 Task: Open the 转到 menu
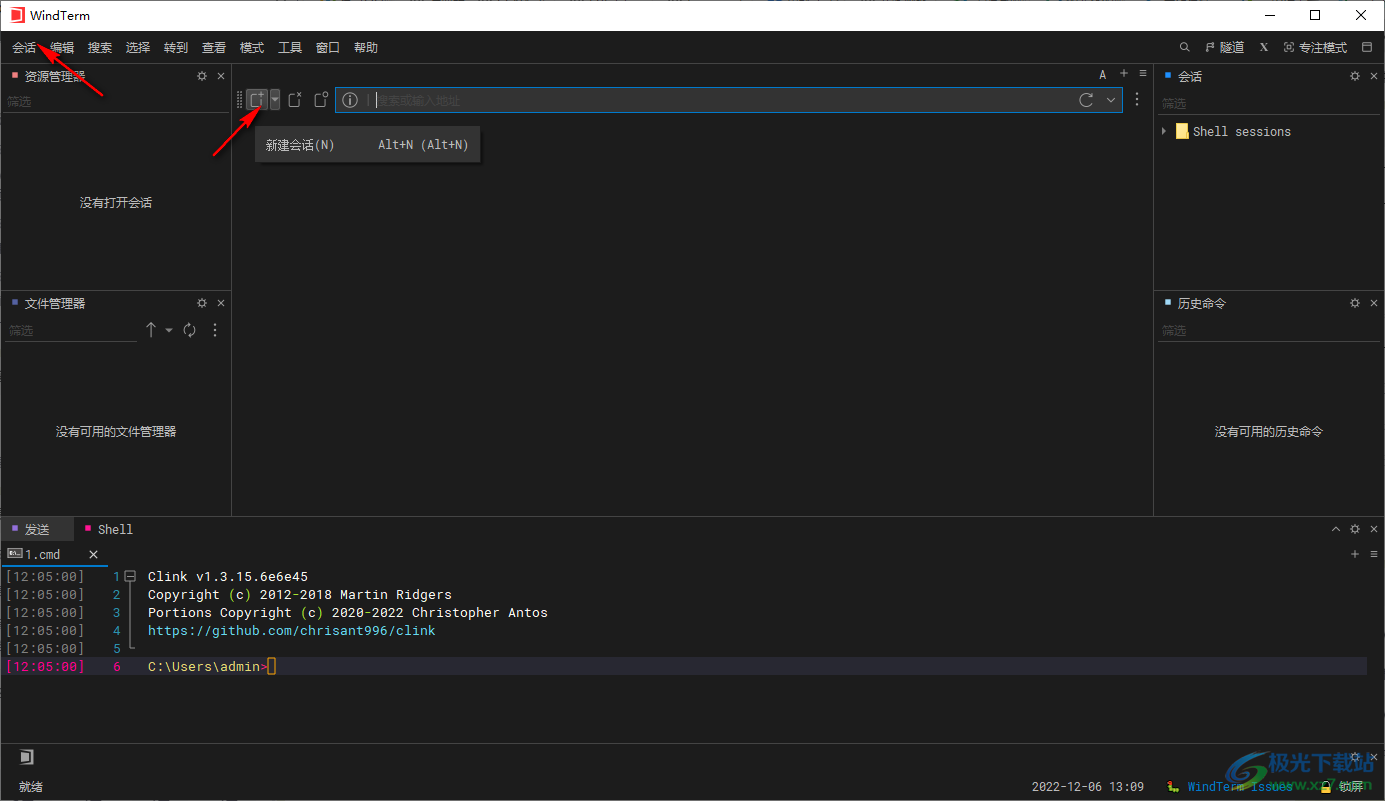[x=176, y=48]
